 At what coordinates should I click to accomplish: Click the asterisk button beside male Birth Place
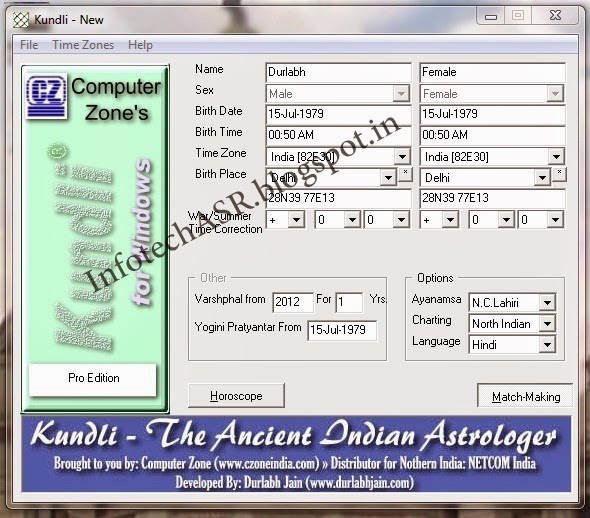point(405,174)
